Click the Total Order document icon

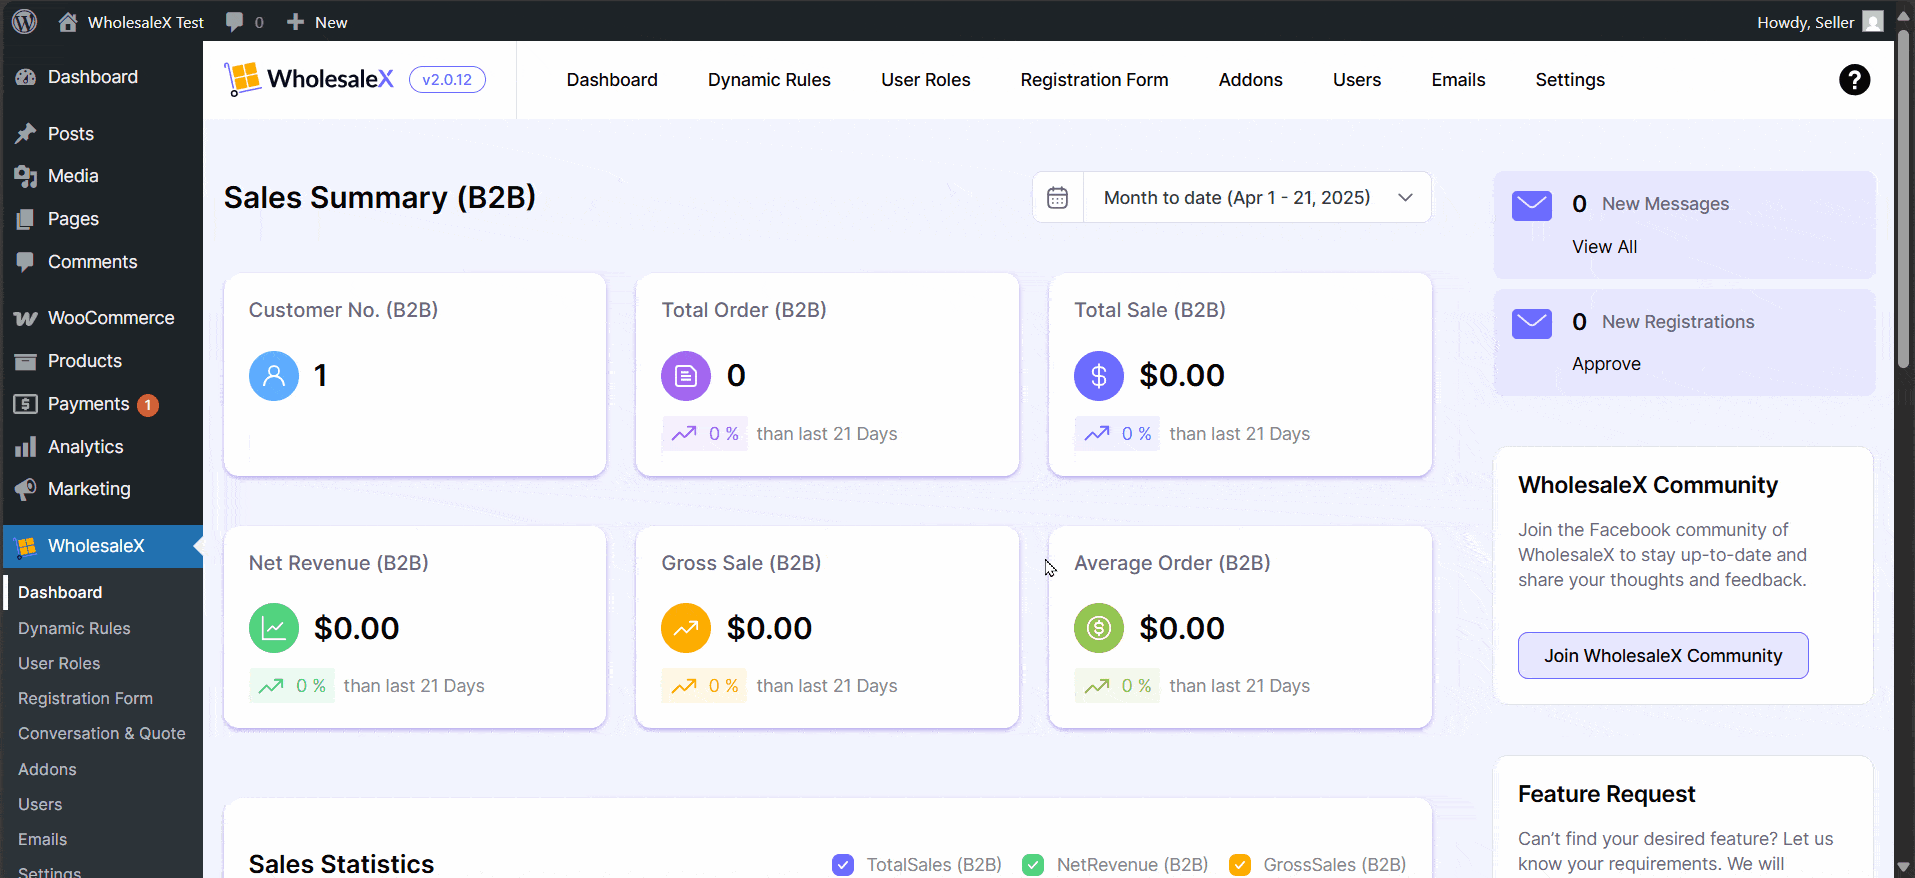coord(686,376)
